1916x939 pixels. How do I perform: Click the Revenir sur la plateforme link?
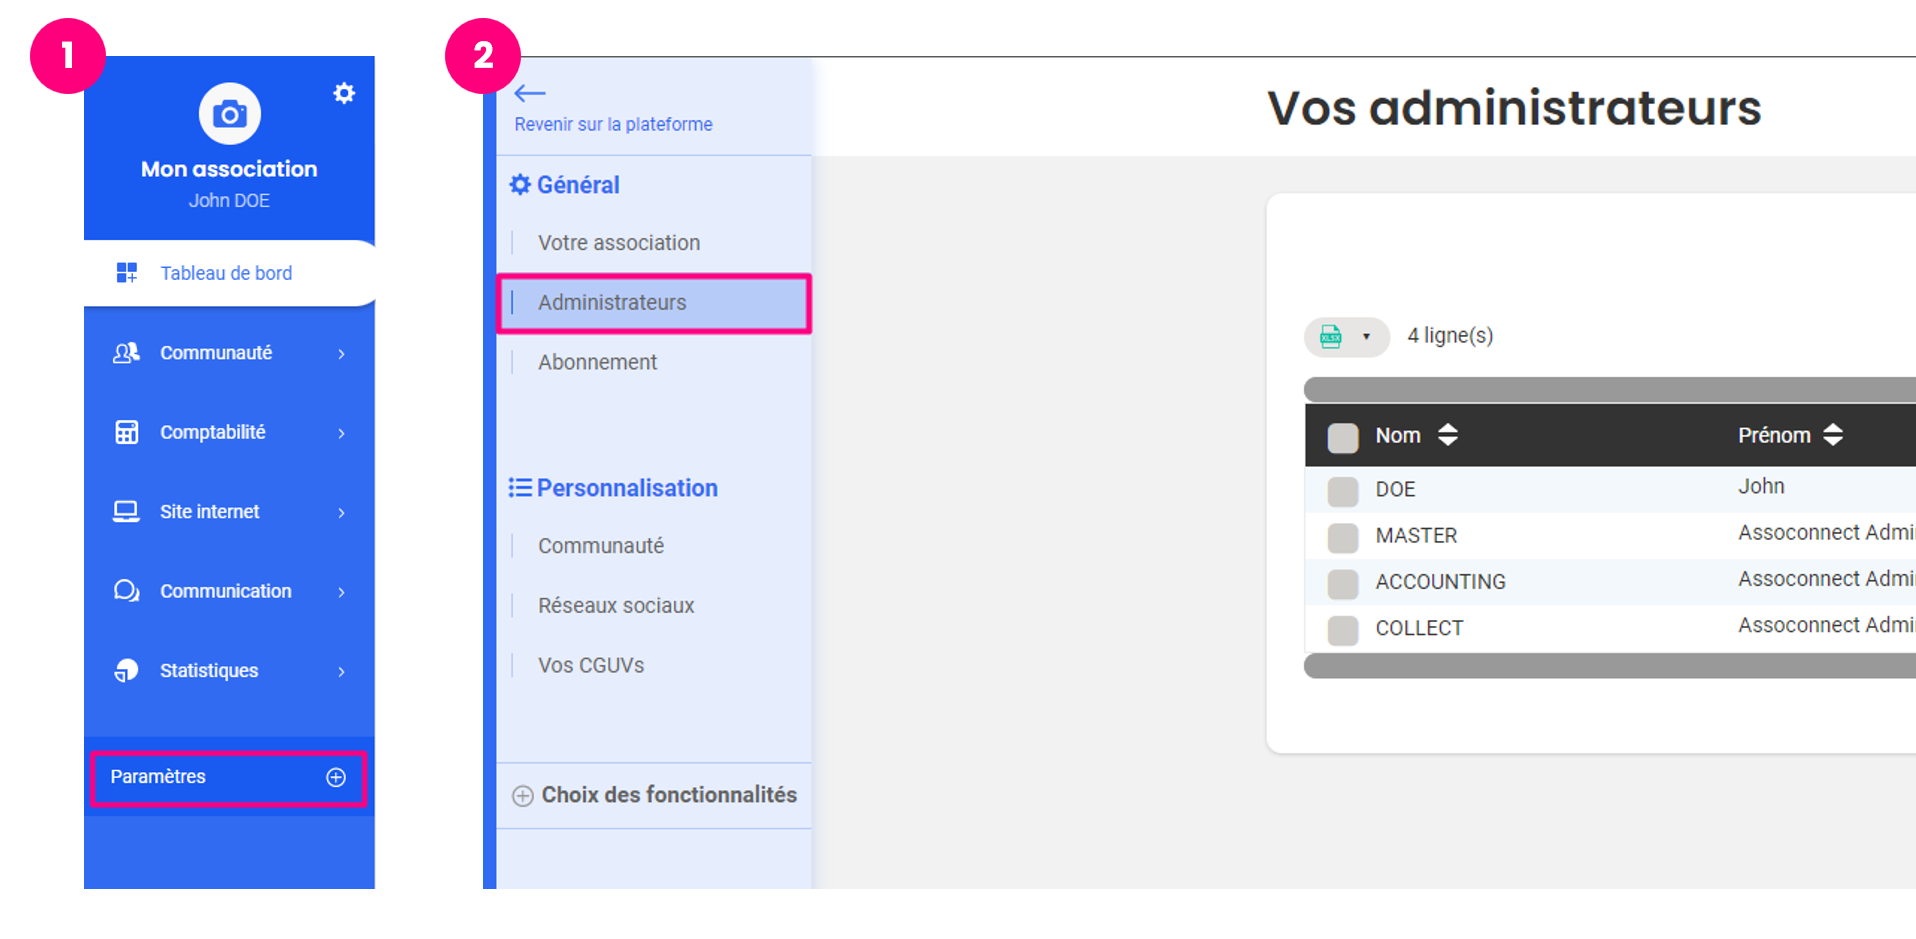[x=613, y=124]
